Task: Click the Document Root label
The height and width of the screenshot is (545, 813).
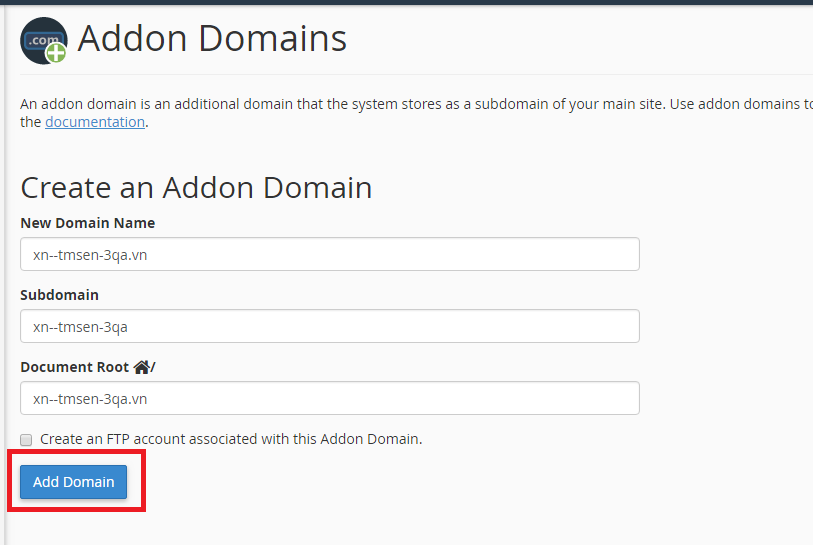Action: (x=75, y=367)
